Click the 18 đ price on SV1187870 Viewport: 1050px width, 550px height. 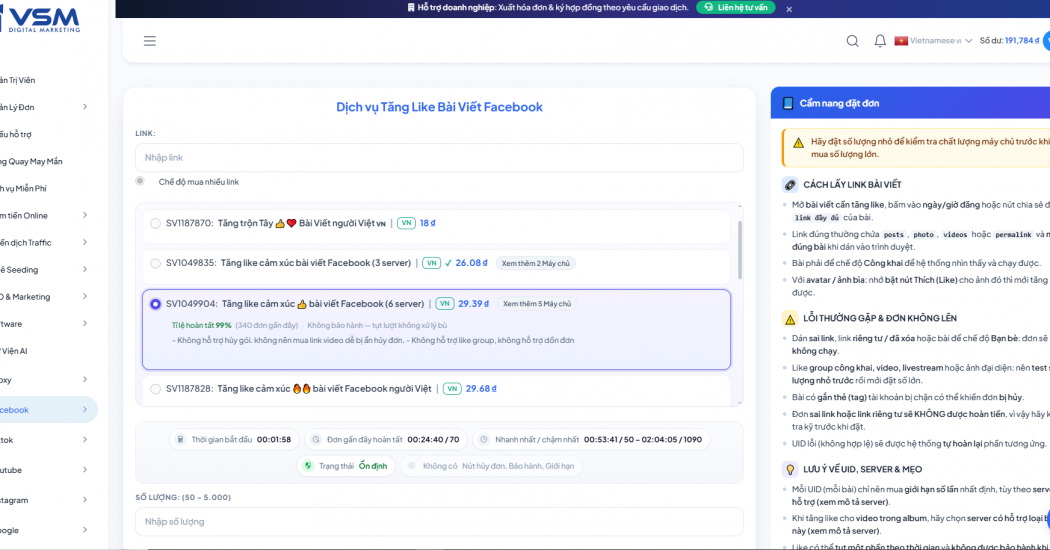427,223
